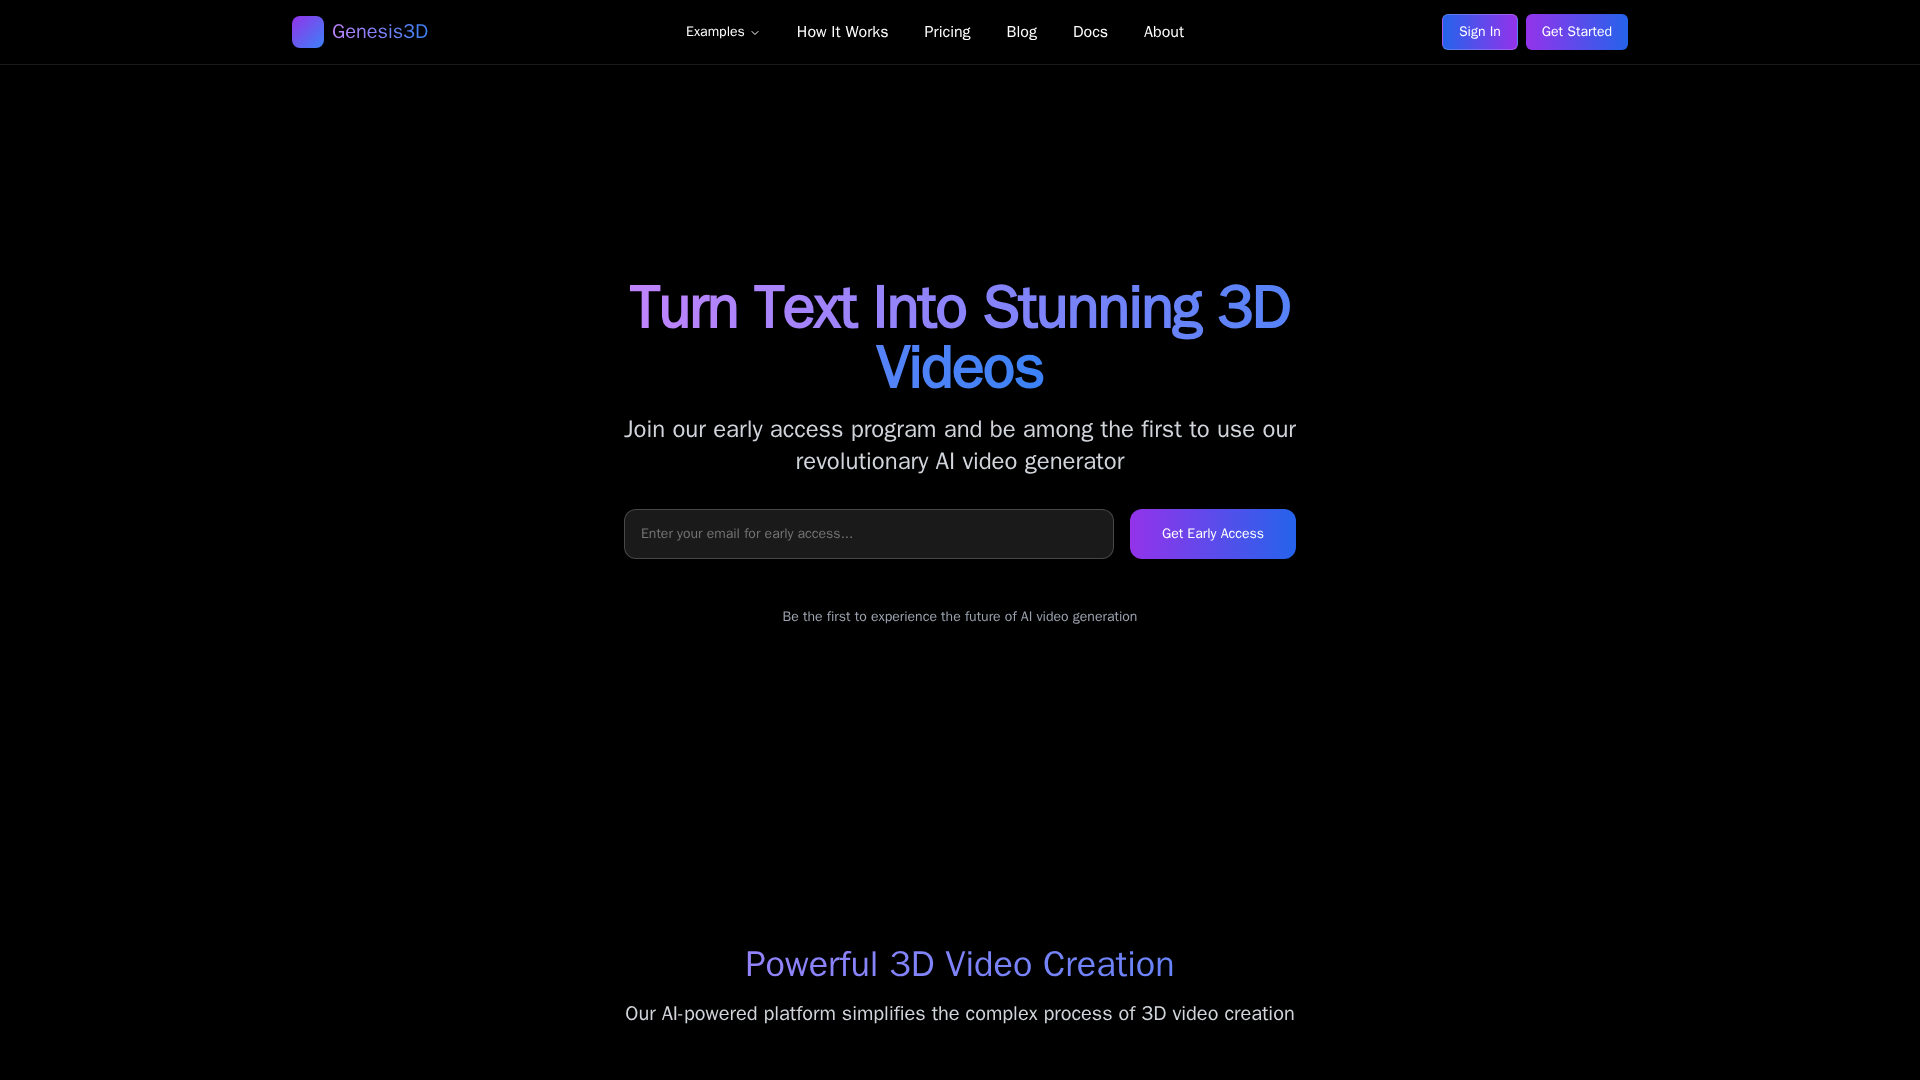Screen dimensions: 1920x1080
Task: Click the 'Be the first to experience' tagline
Action: 959,617
